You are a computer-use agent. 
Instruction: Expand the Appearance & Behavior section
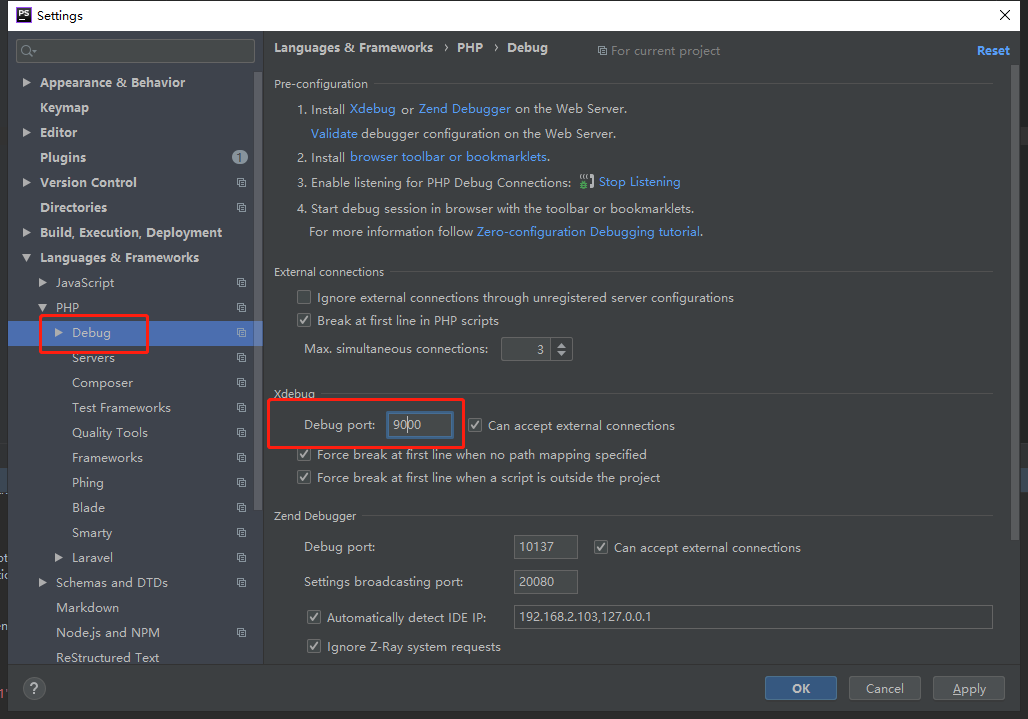coord(27,83)
